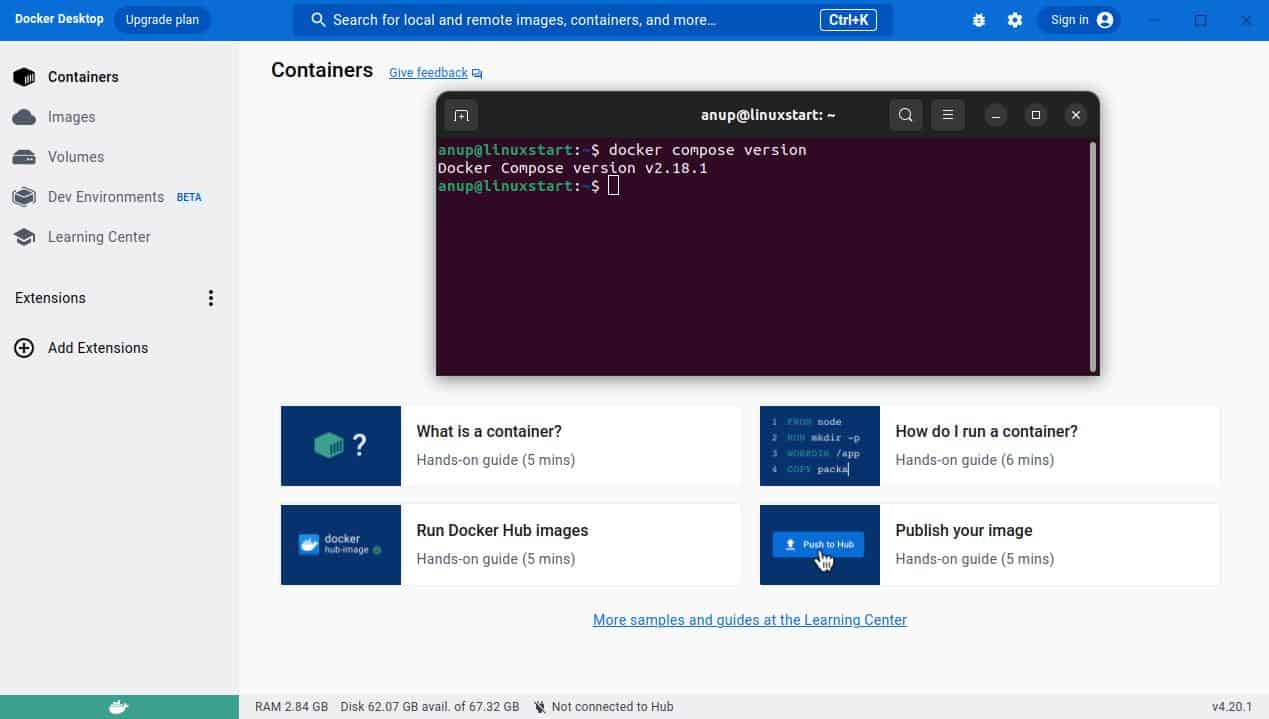1269x719 pixels.
Task: Open Dev Environments from the sidebar
Action: click(105, 197)
